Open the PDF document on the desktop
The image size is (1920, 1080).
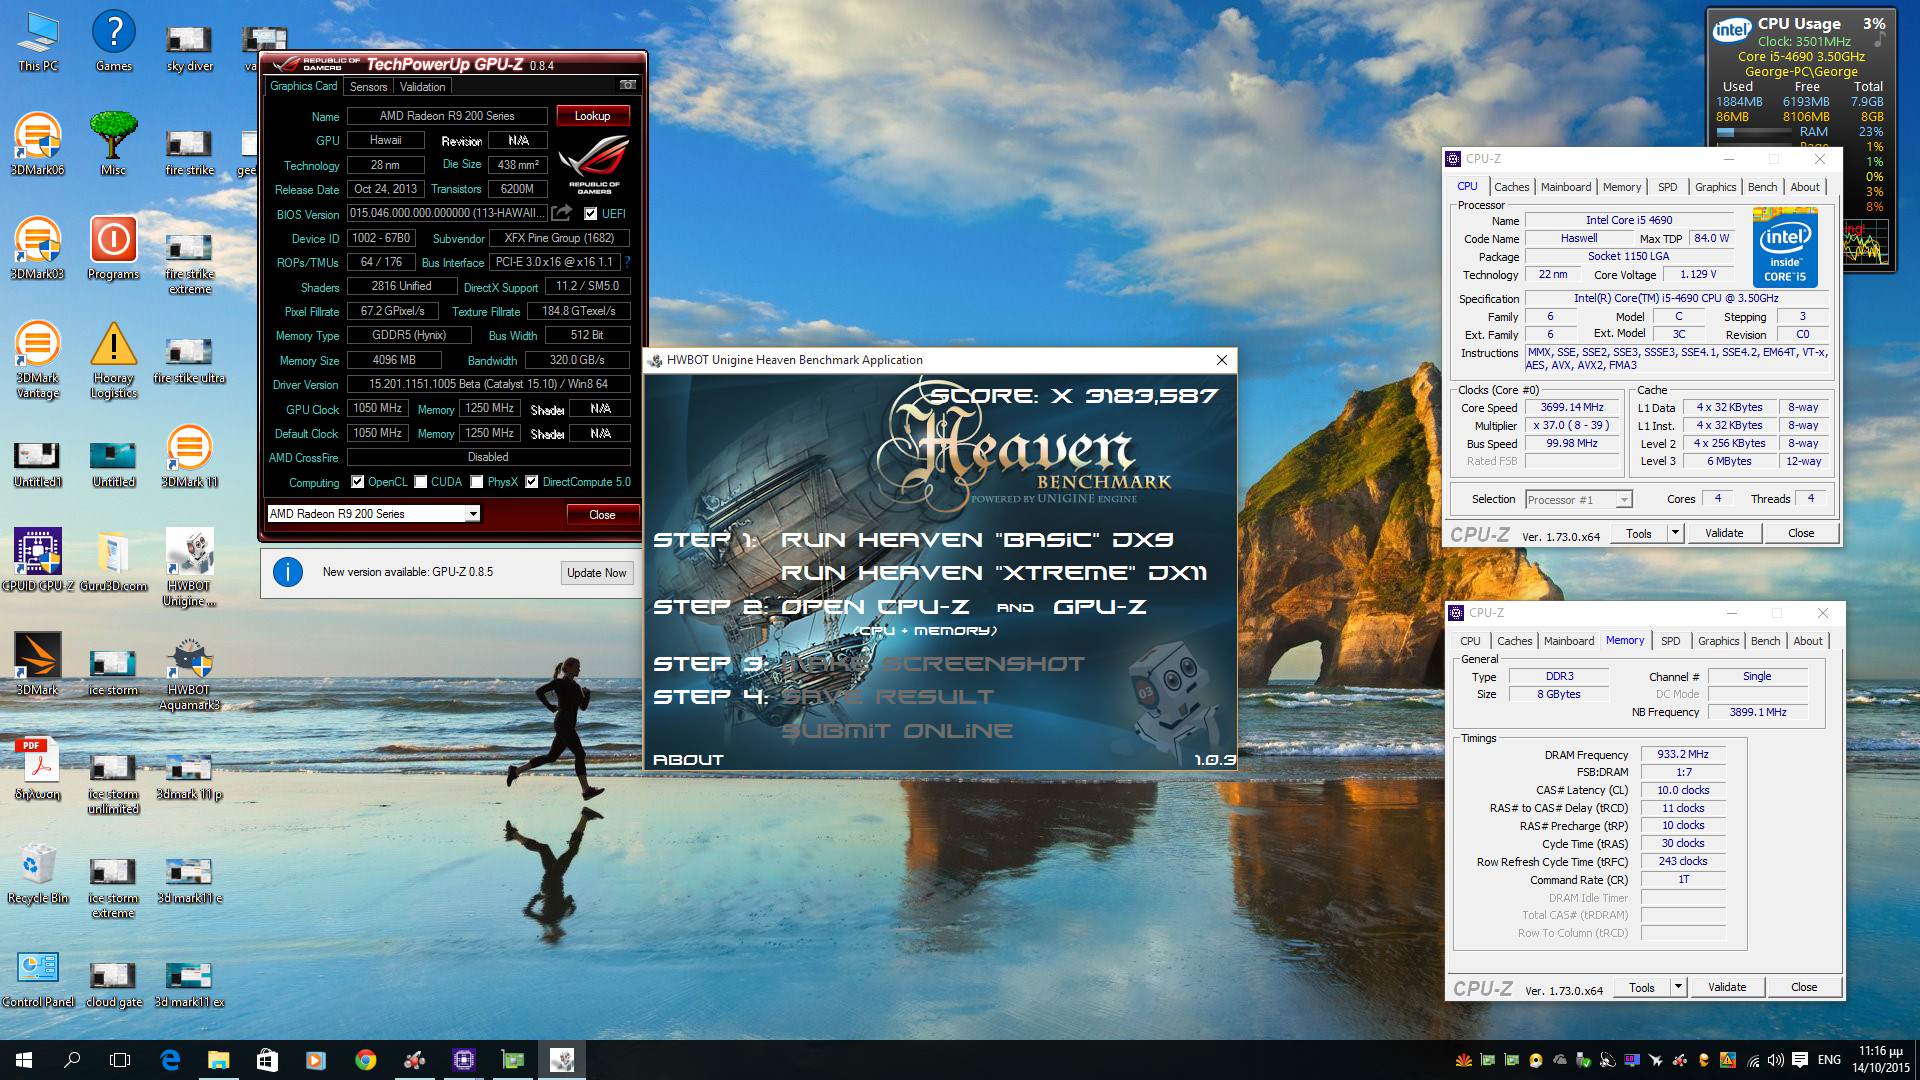point(38,769)
